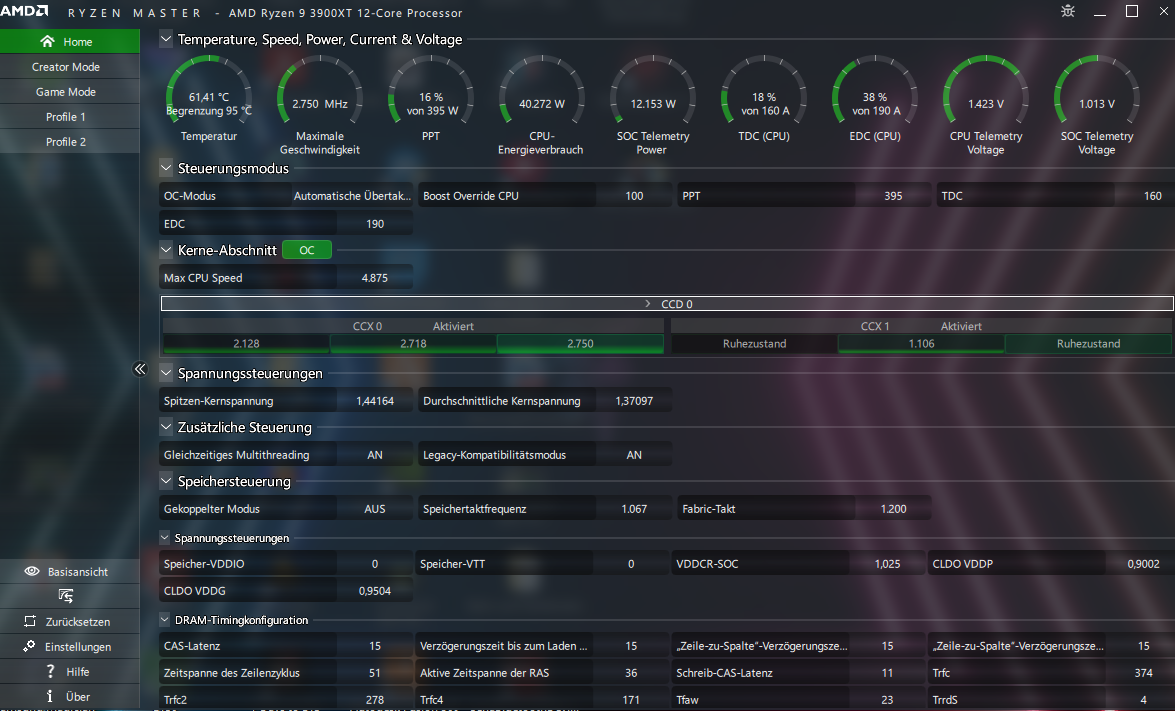The image size is (1175, 711).
Task: Click the Basisansicht button
Action: click(70, 571)
